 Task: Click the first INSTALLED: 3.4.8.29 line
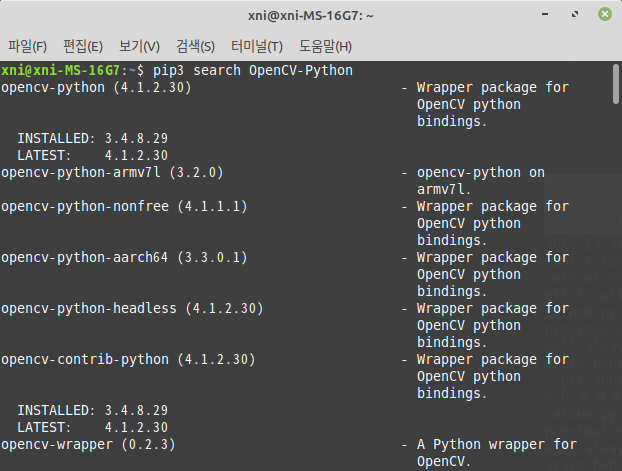92,138
